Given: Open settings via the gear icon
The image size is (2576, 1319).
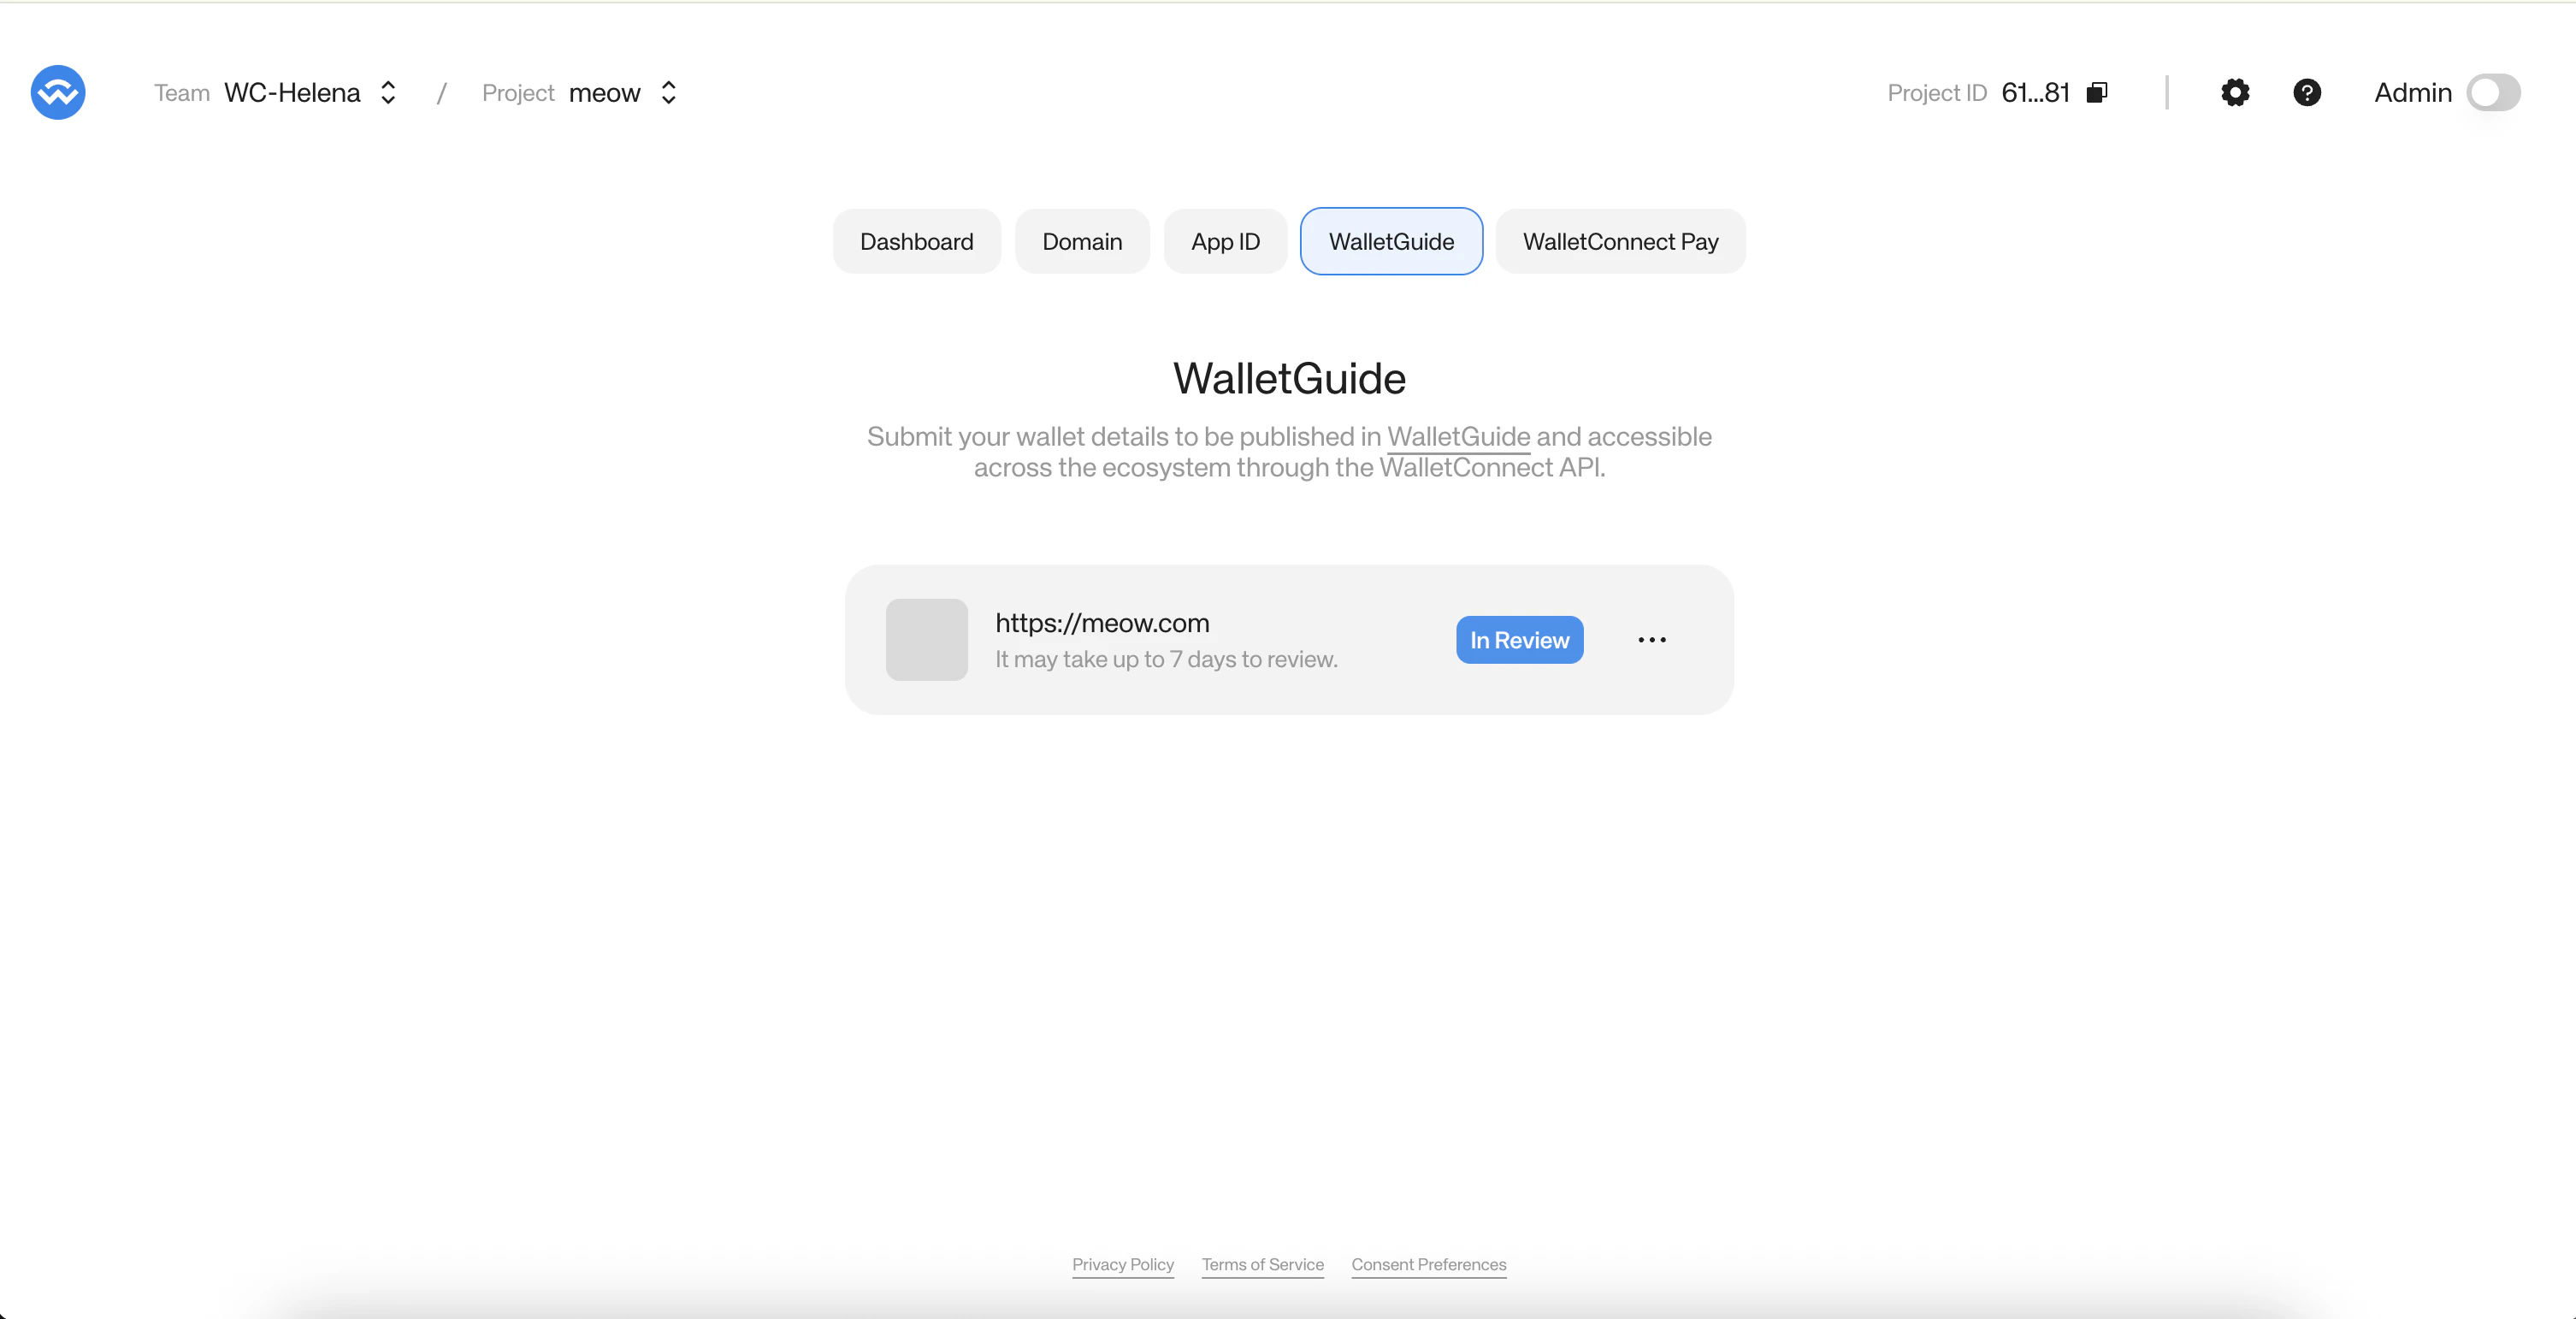Looking at the screenshot, I should pyautogui.click(x=2235, y=92).
